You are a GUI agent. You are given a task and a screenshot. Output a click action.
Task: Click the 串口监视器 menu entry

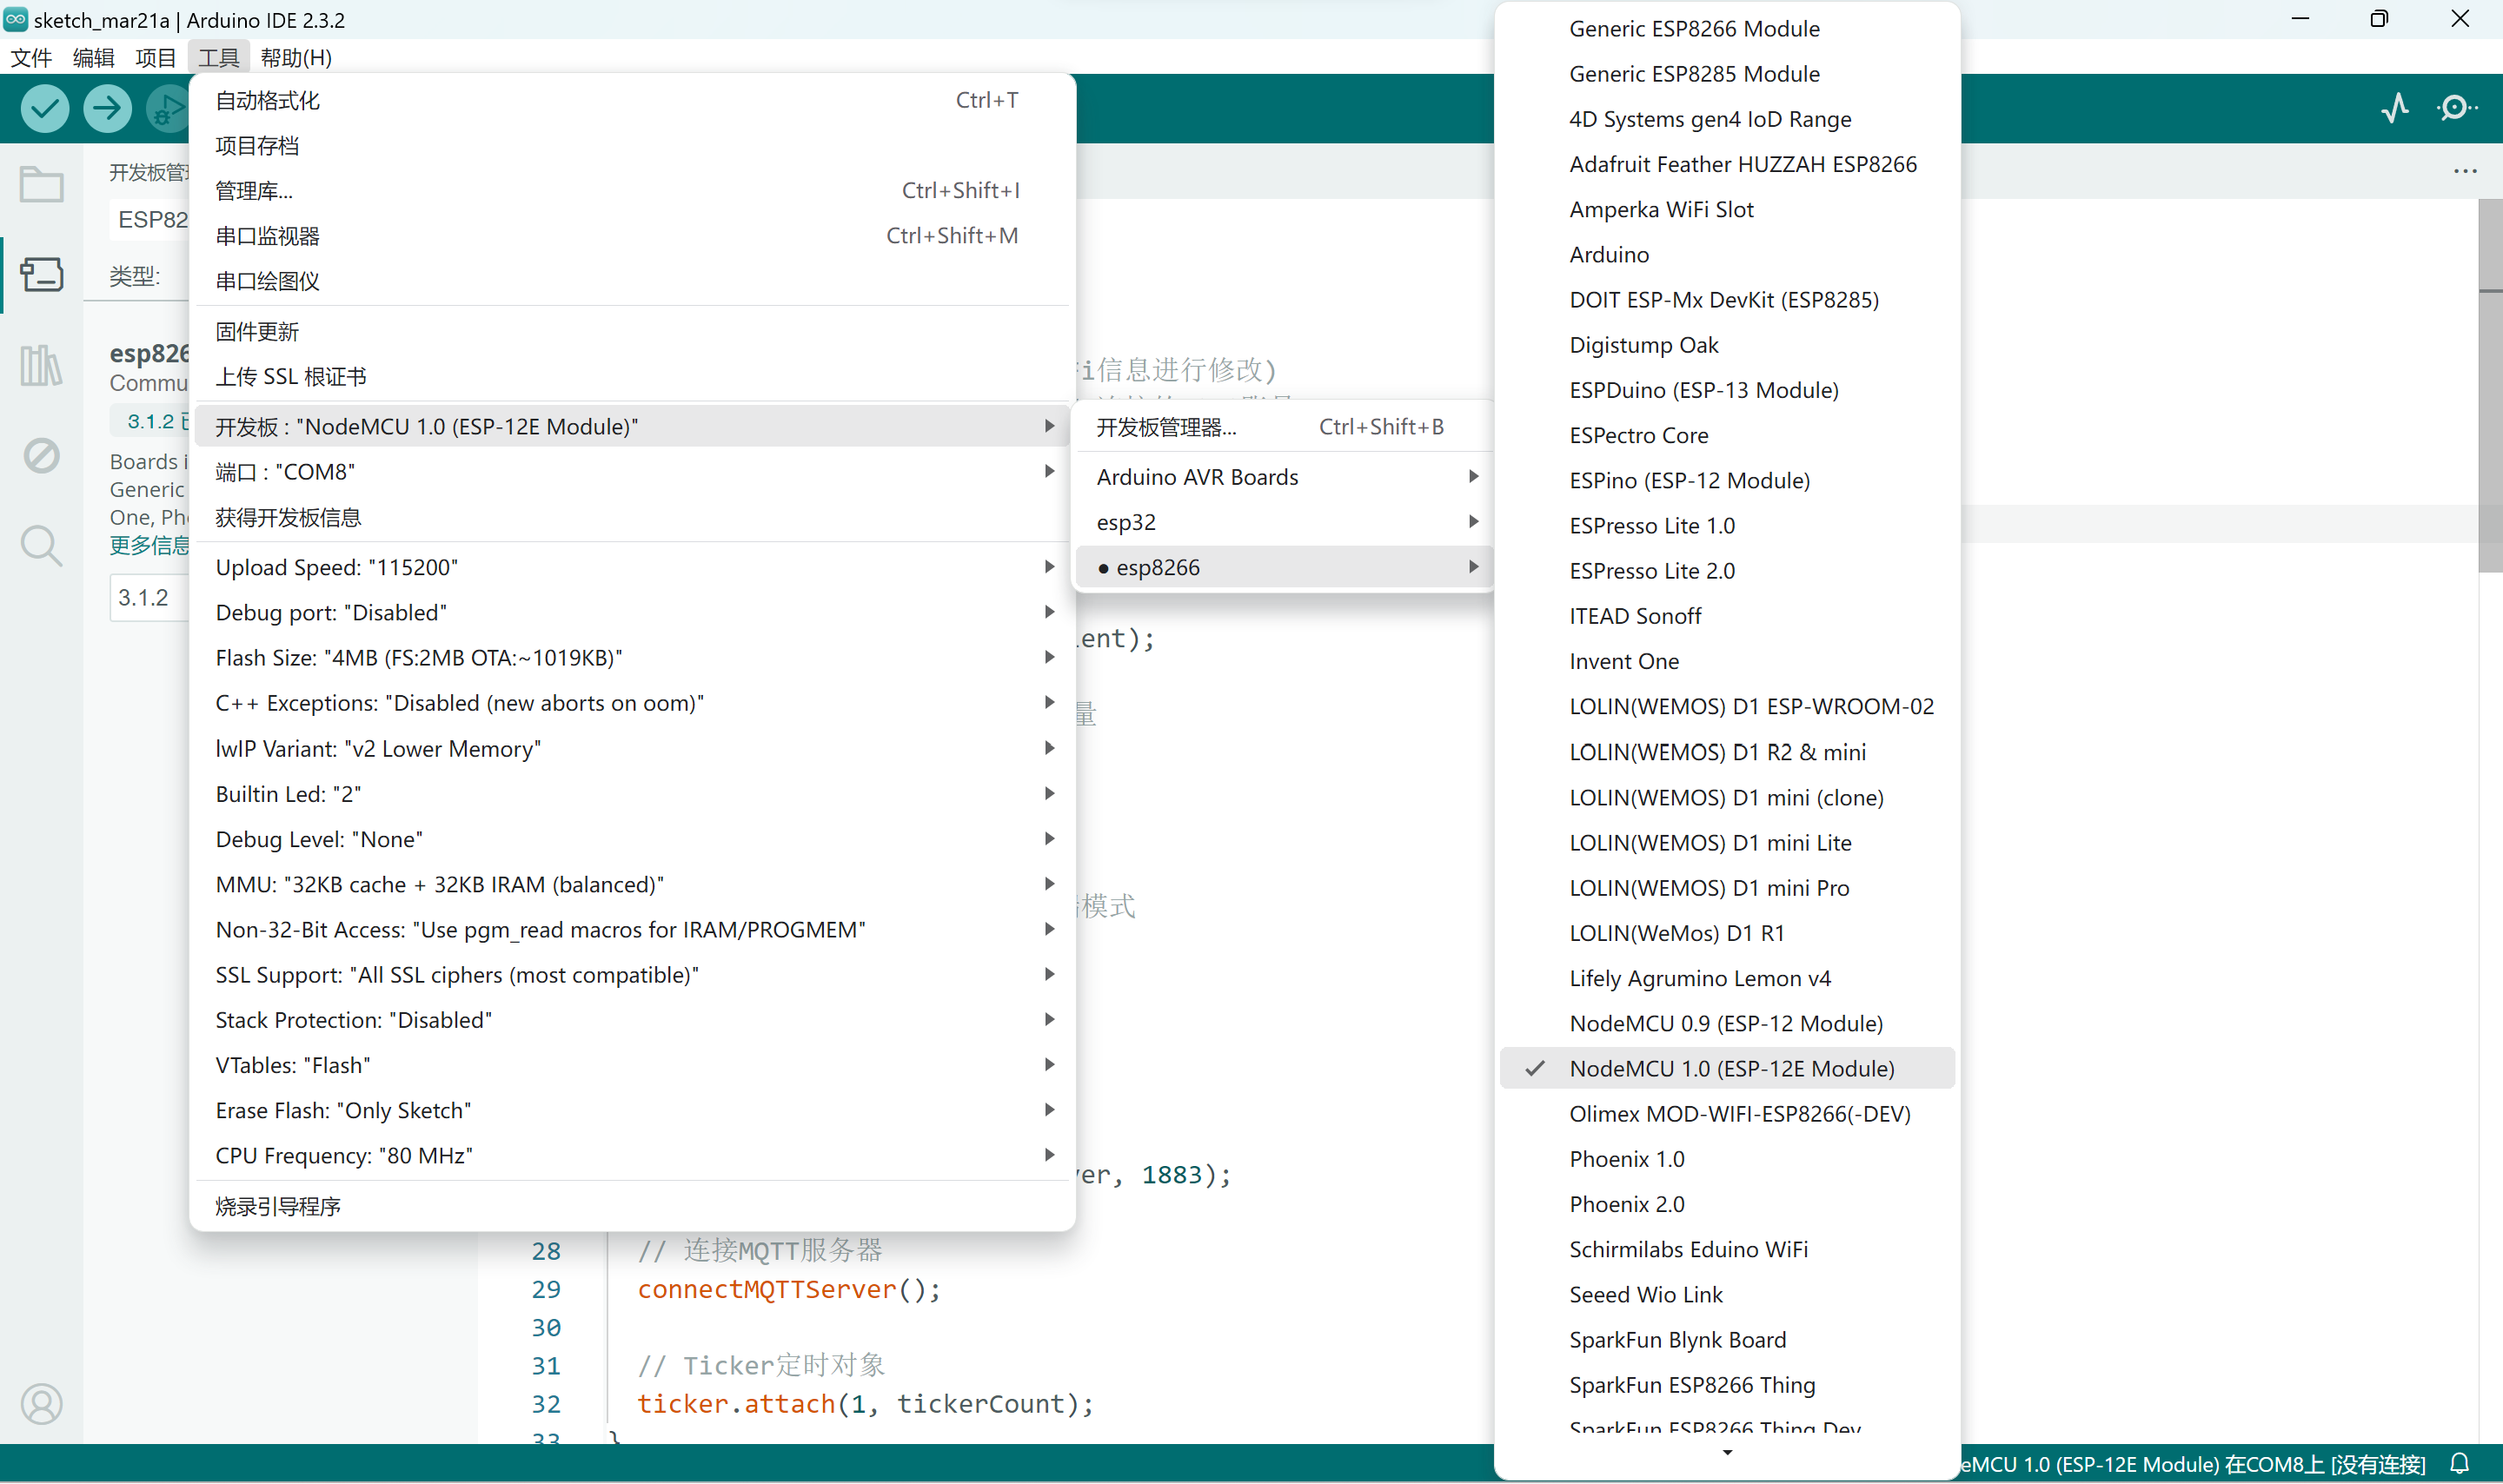point(267,236)
